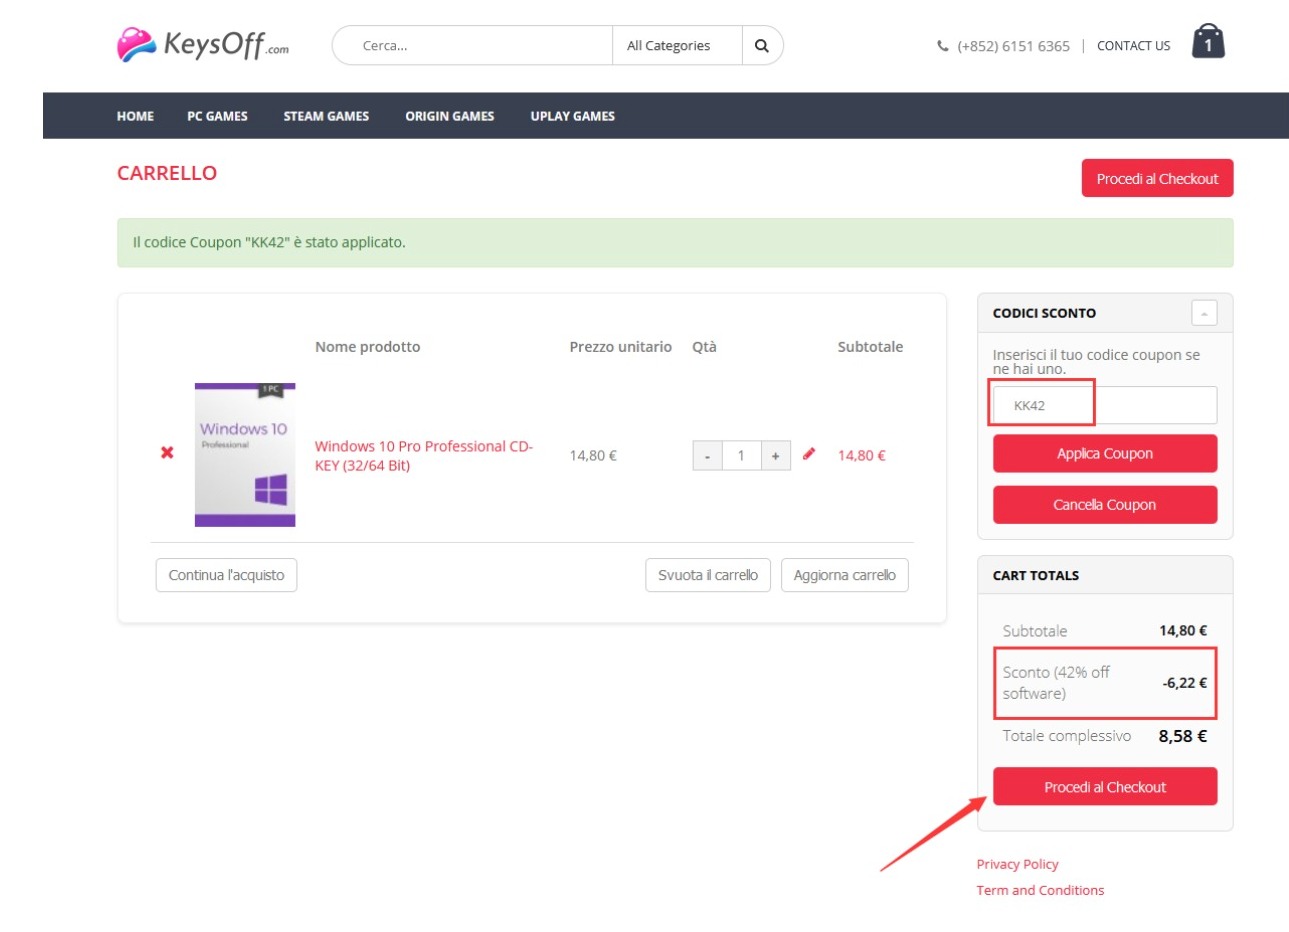The height and width of the screenshot is (932, 1289).
Task: Click the CART TOTALS heading
Action: [1036, 575]
